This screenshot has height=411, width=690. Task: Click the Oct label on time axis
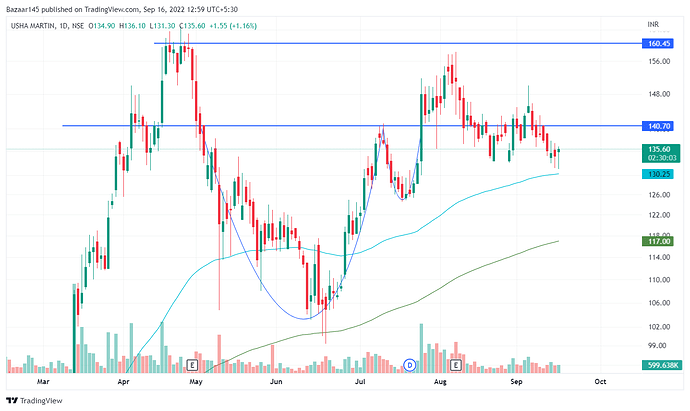tap(600, 381)
